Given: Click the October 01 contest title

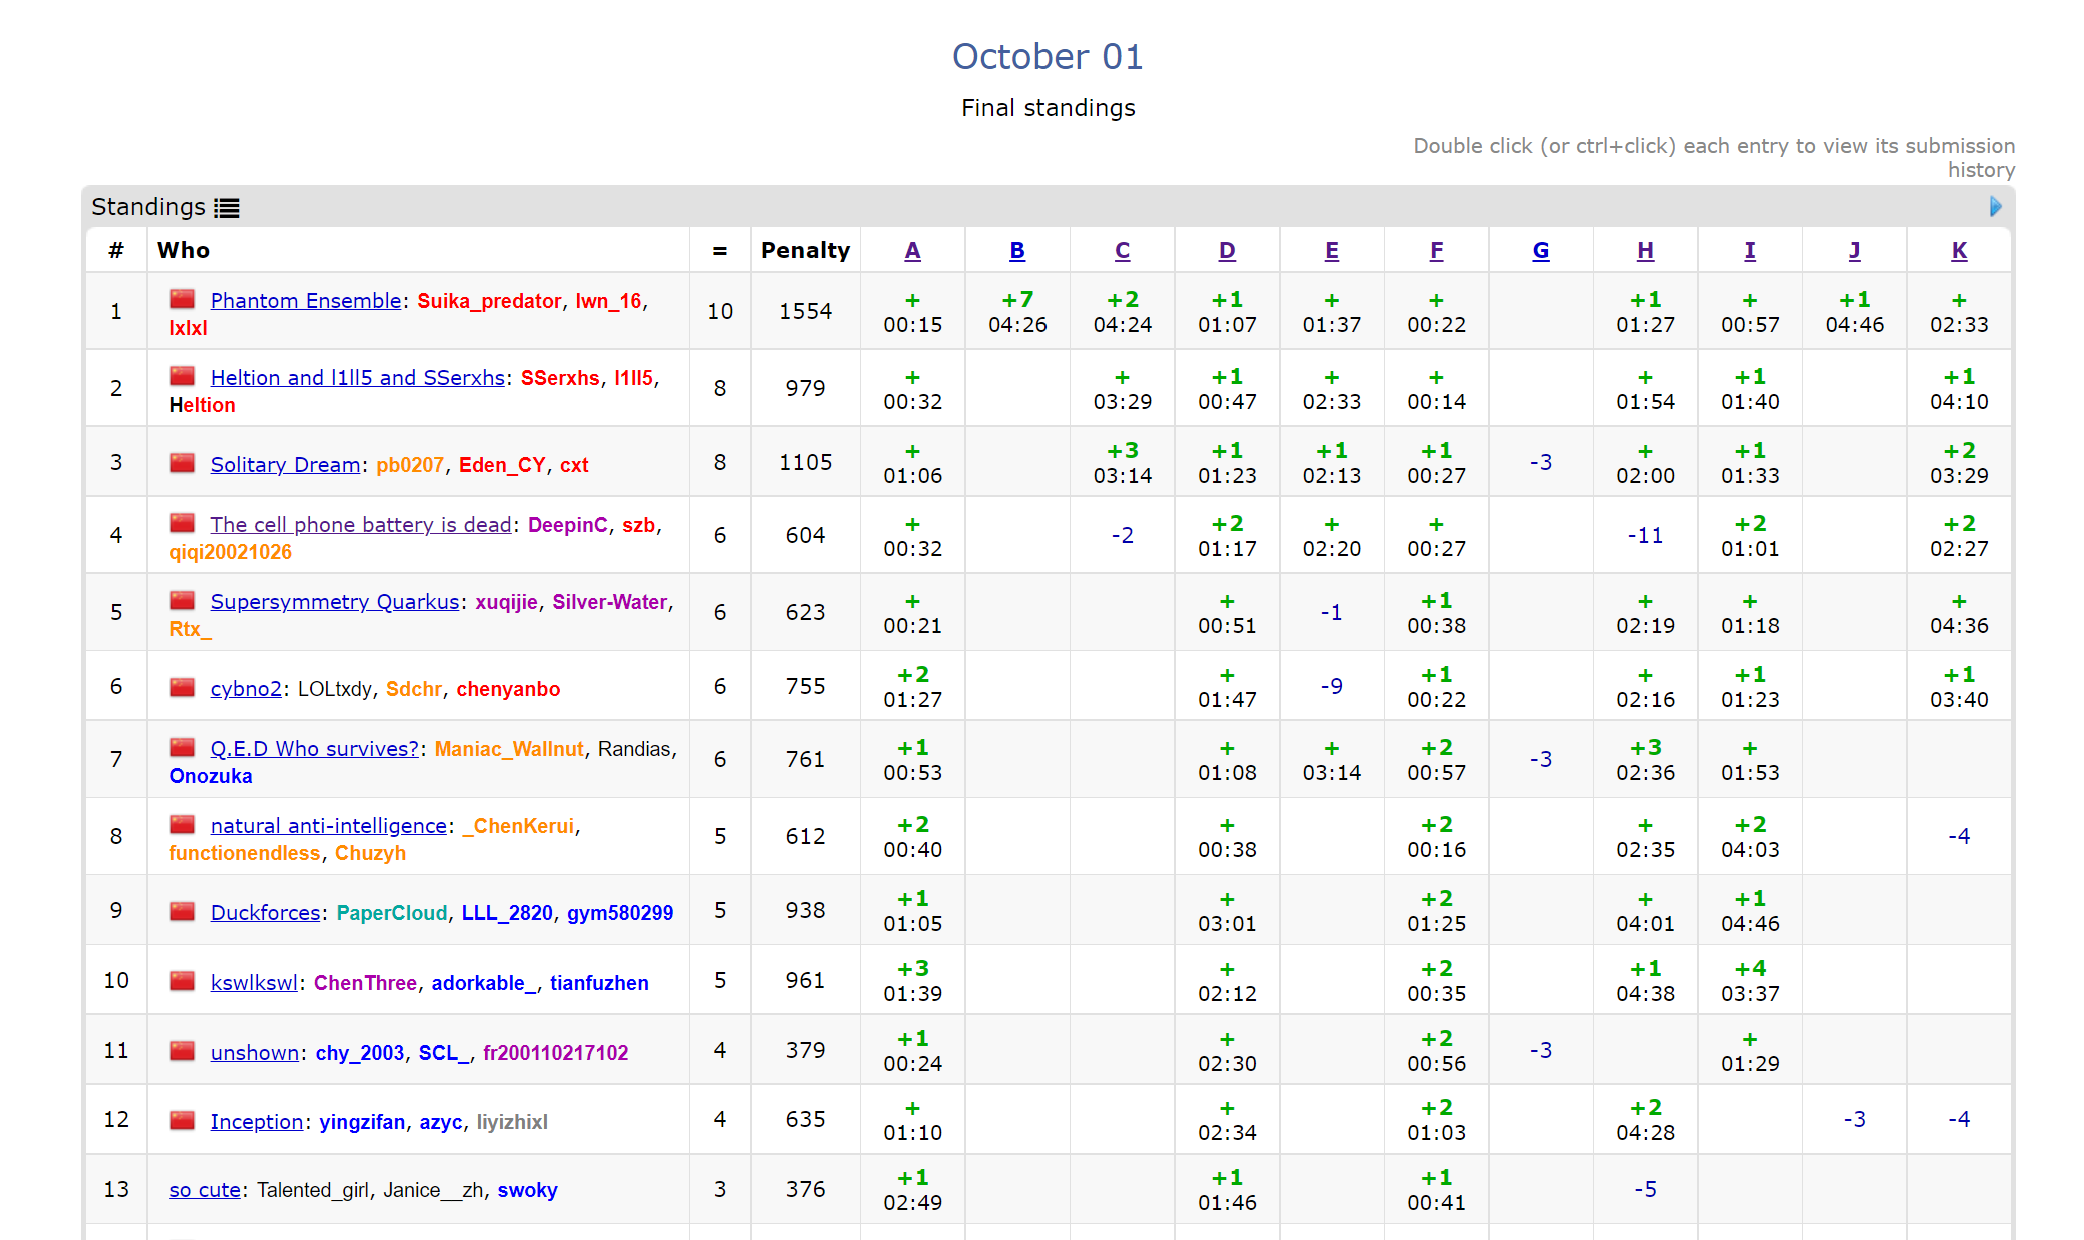Looking at the screenshot, I should [x=1047, y=56].
